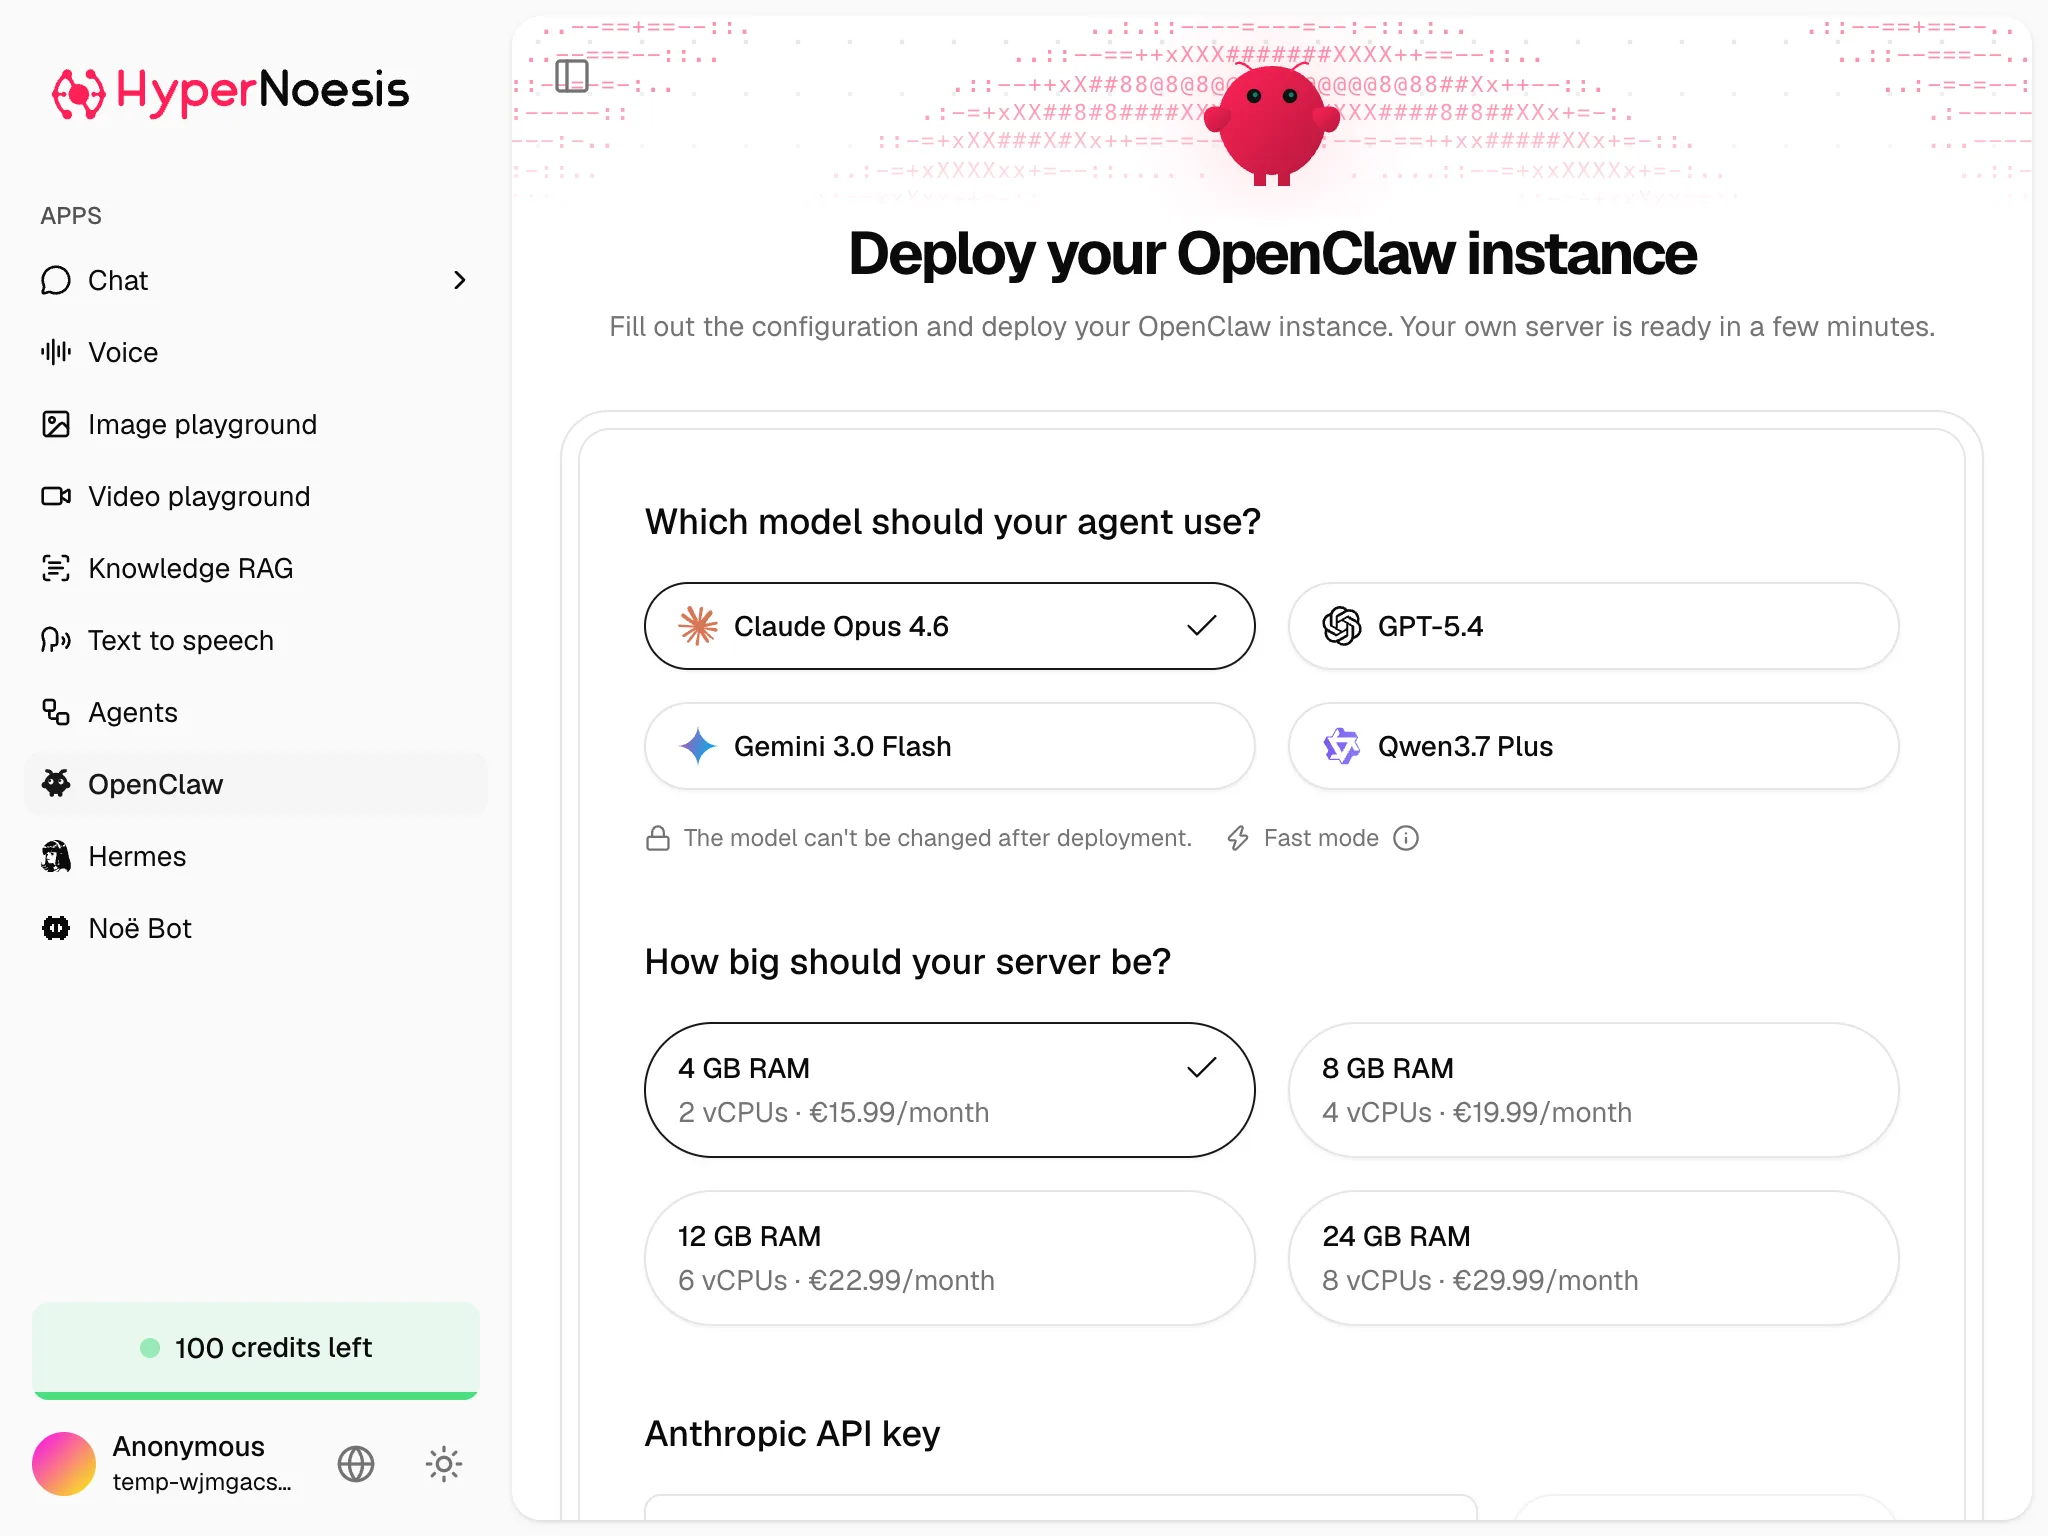Click the Video playground camera icon
Image resolution: width=2048 pixels, height=1536 pixels.
(x=56, y=496)
